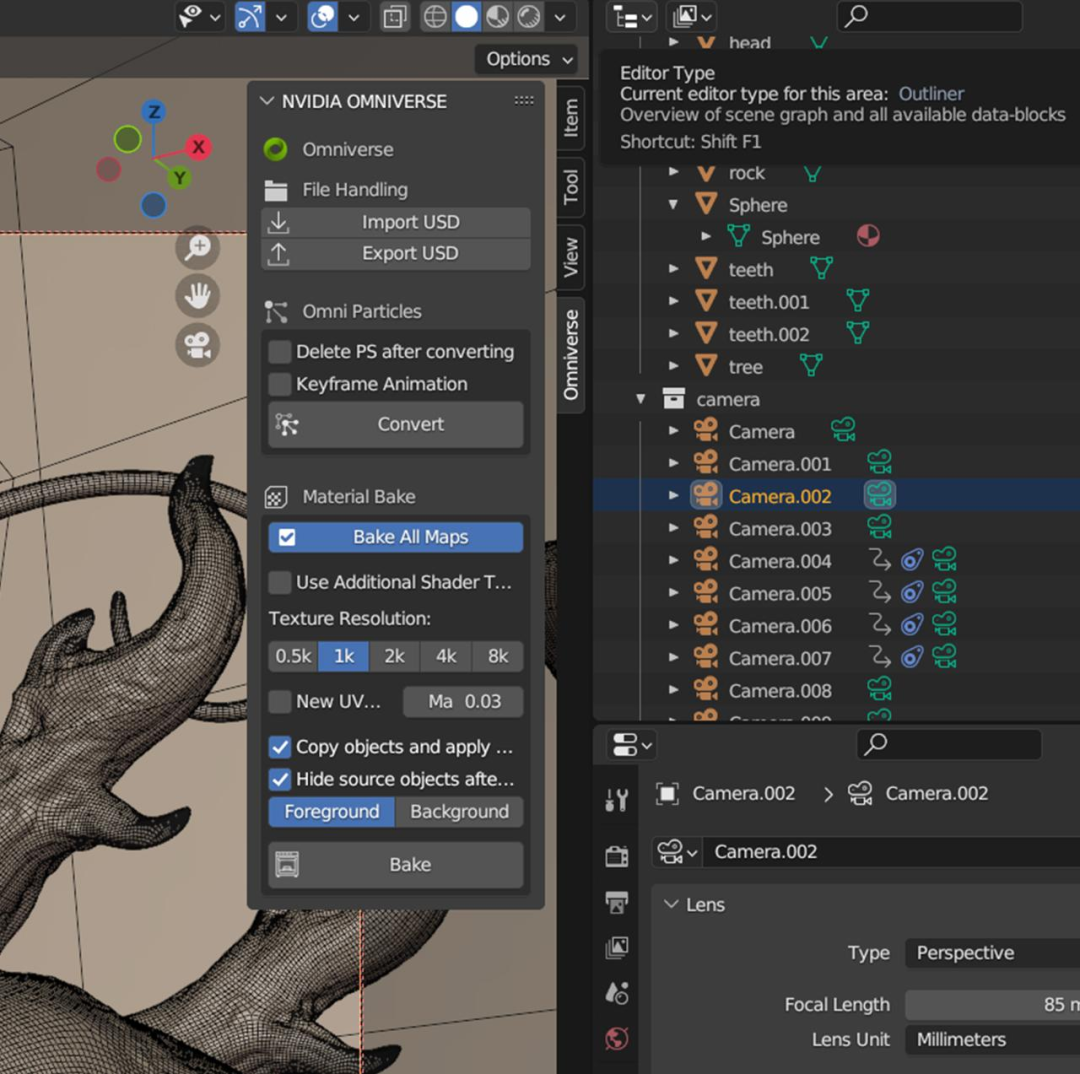Select Foreground bake option
The width and height of the screenshot is (1080, 1074).
331,812
